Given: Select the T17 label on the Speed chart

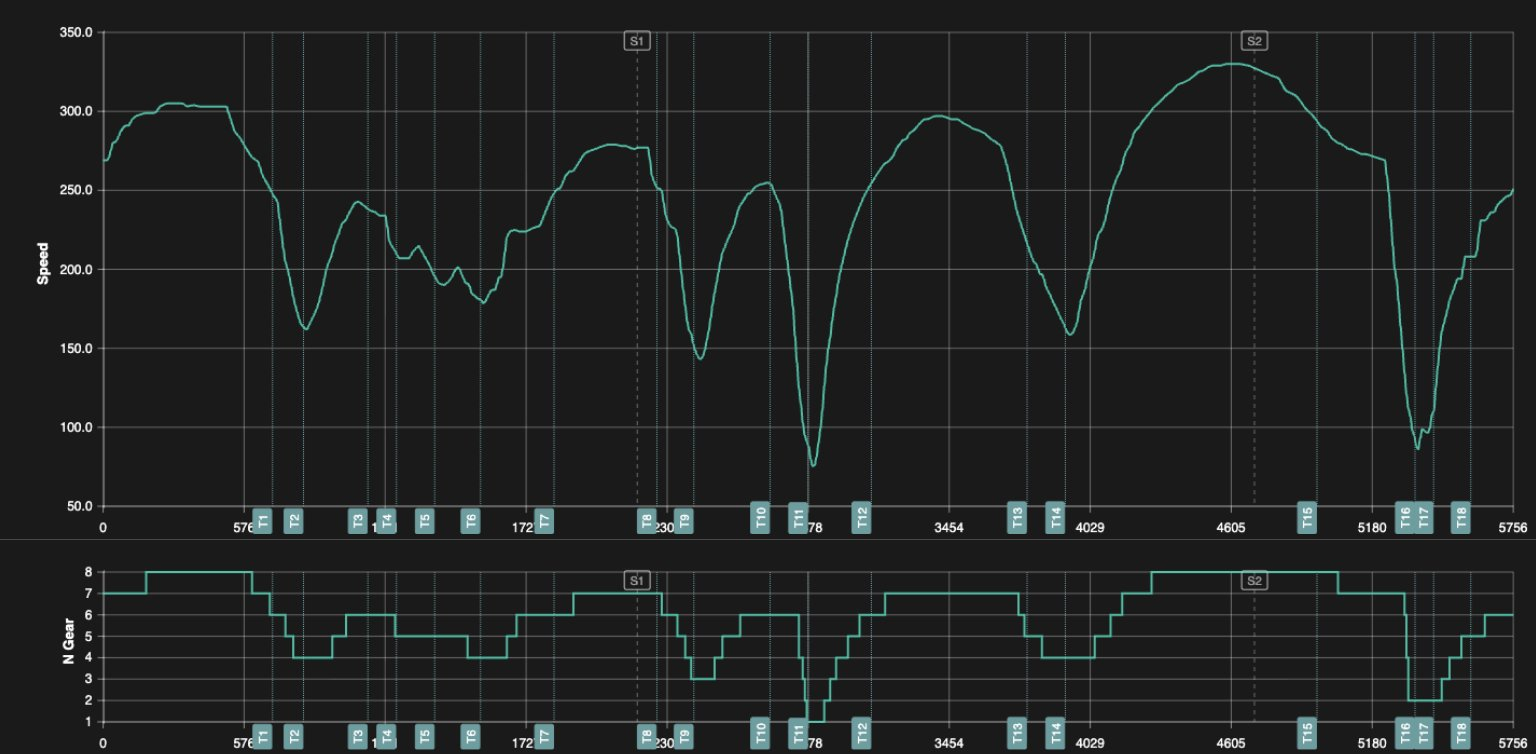Looking at the screenshot, I should click(1424, 518).
